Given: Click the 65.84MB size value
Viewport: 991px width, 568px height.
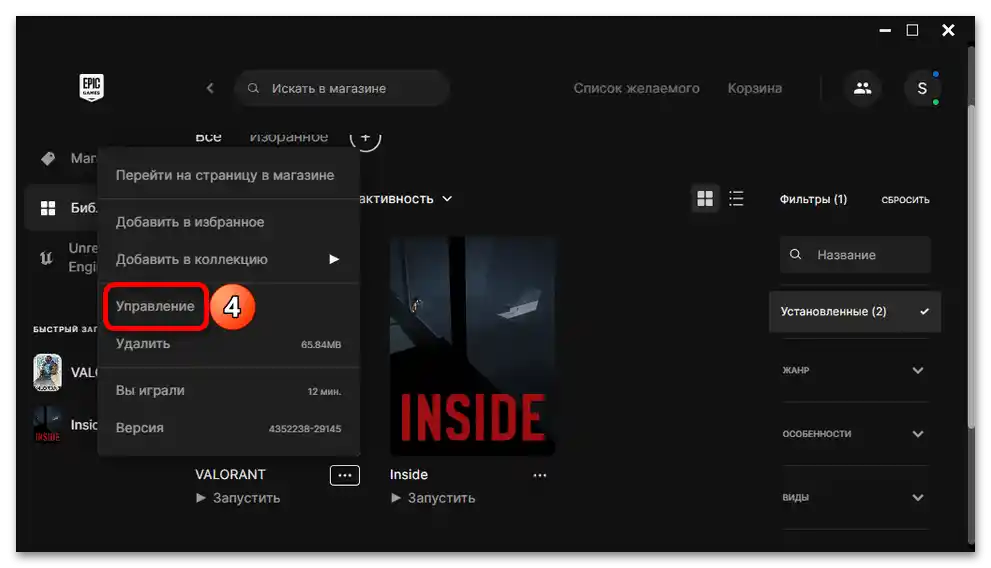Looking at the screenshot, I should tap(321, 344).
